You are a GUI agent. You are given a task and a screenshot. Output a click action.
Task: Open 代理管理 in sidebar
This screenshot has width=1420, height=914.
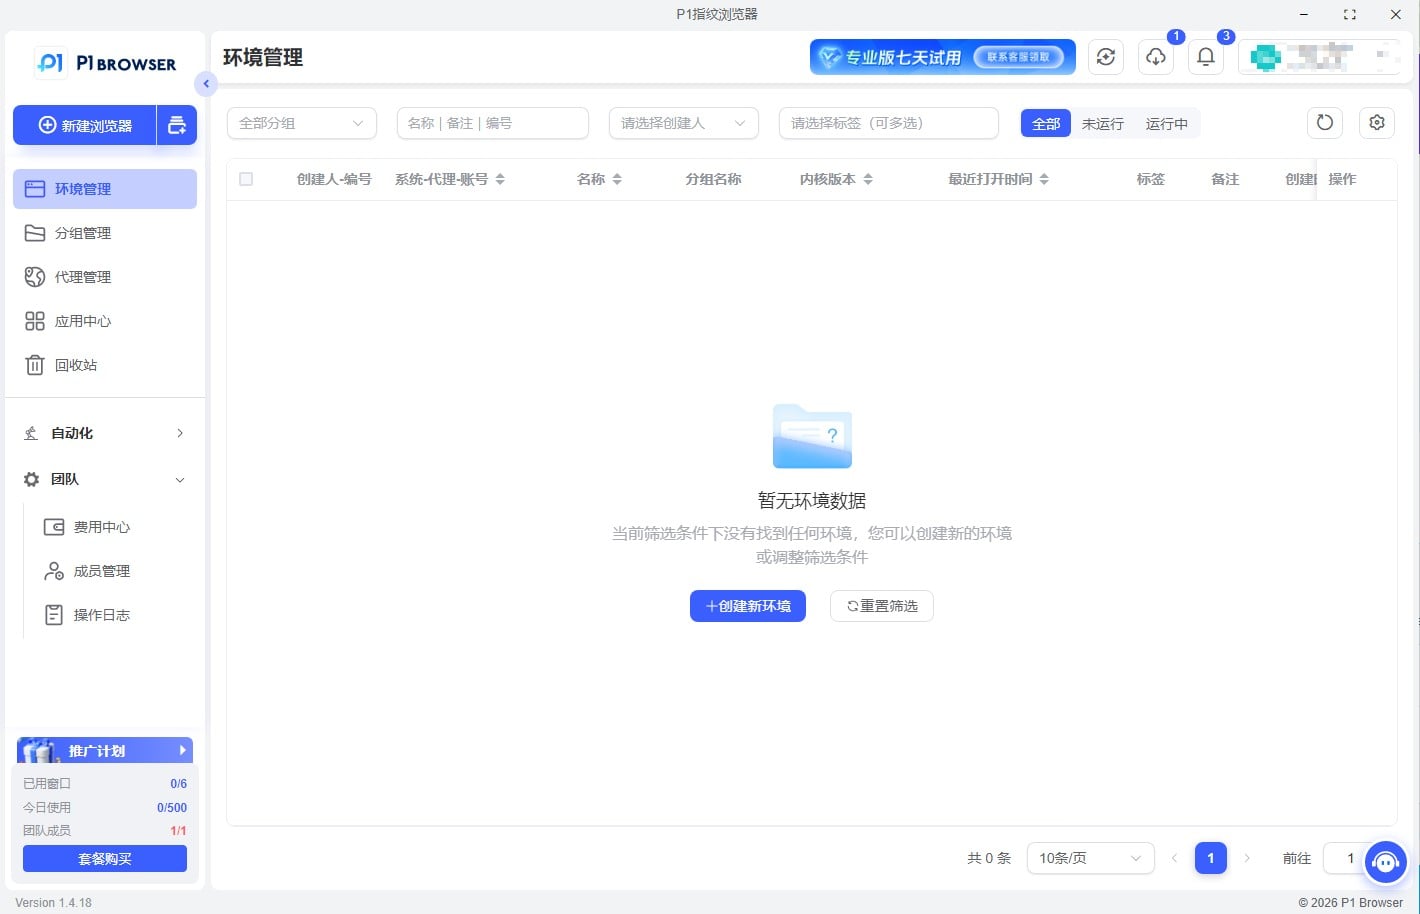tap(105, 277)
